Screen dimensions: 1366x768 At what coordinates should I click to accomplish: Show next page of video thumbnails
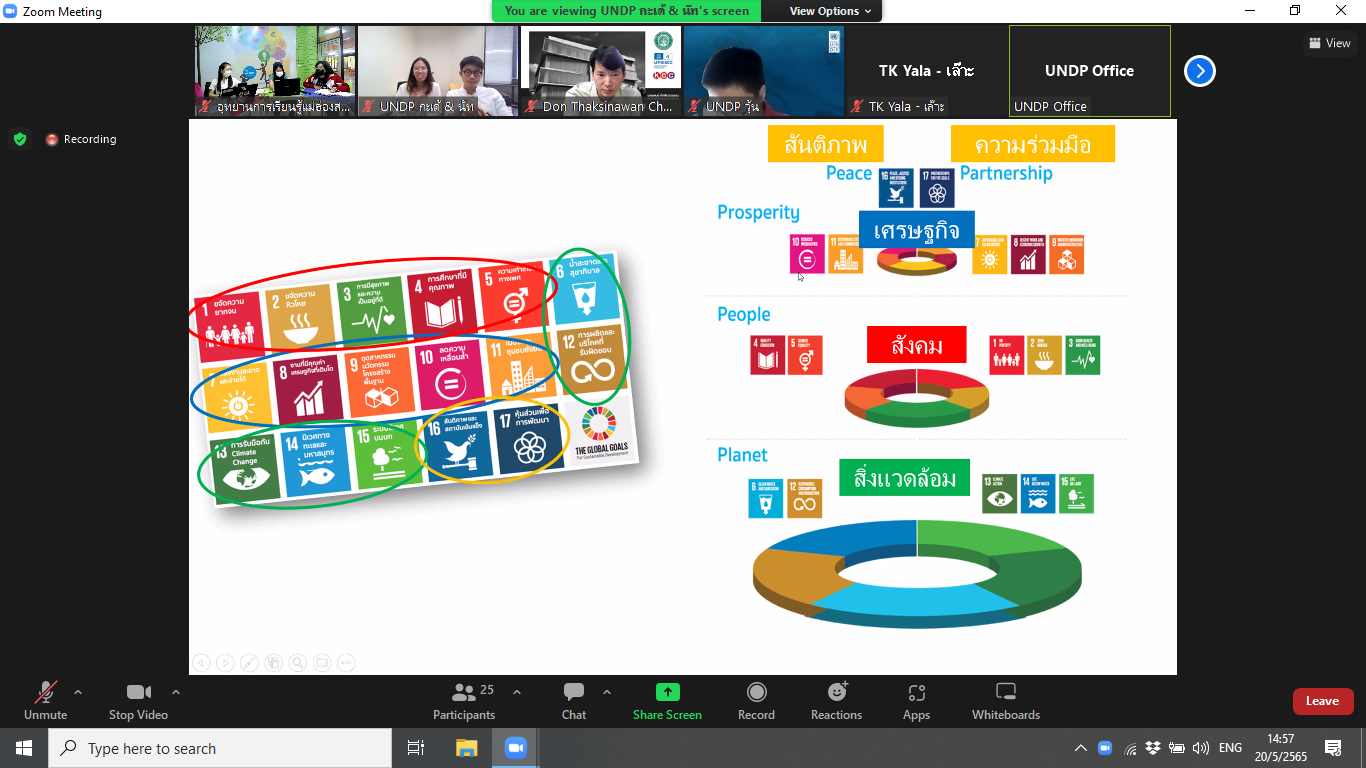point(1200,71)
